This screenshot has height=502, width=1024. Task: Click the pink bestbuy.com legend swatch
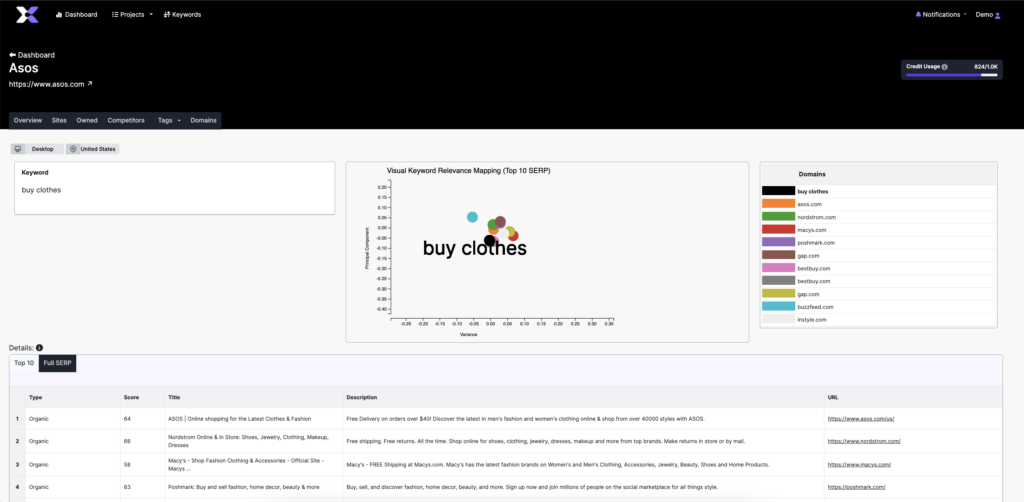click(x=778, y=268)
